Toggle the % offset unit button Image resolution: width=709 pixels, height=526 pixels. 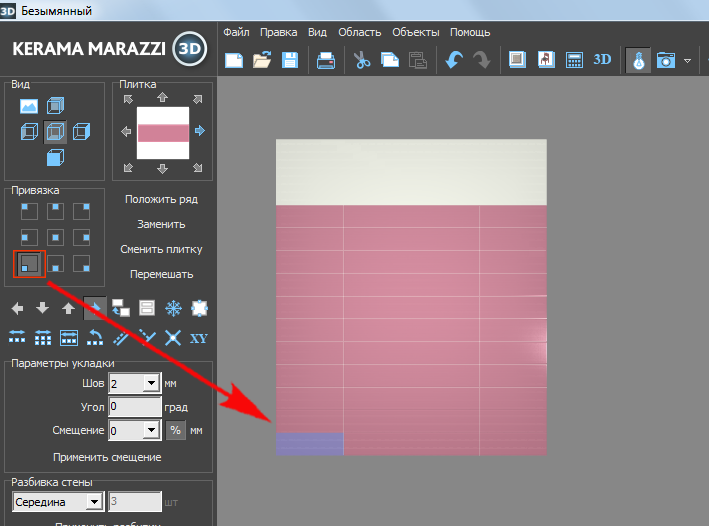coord(175,430)
